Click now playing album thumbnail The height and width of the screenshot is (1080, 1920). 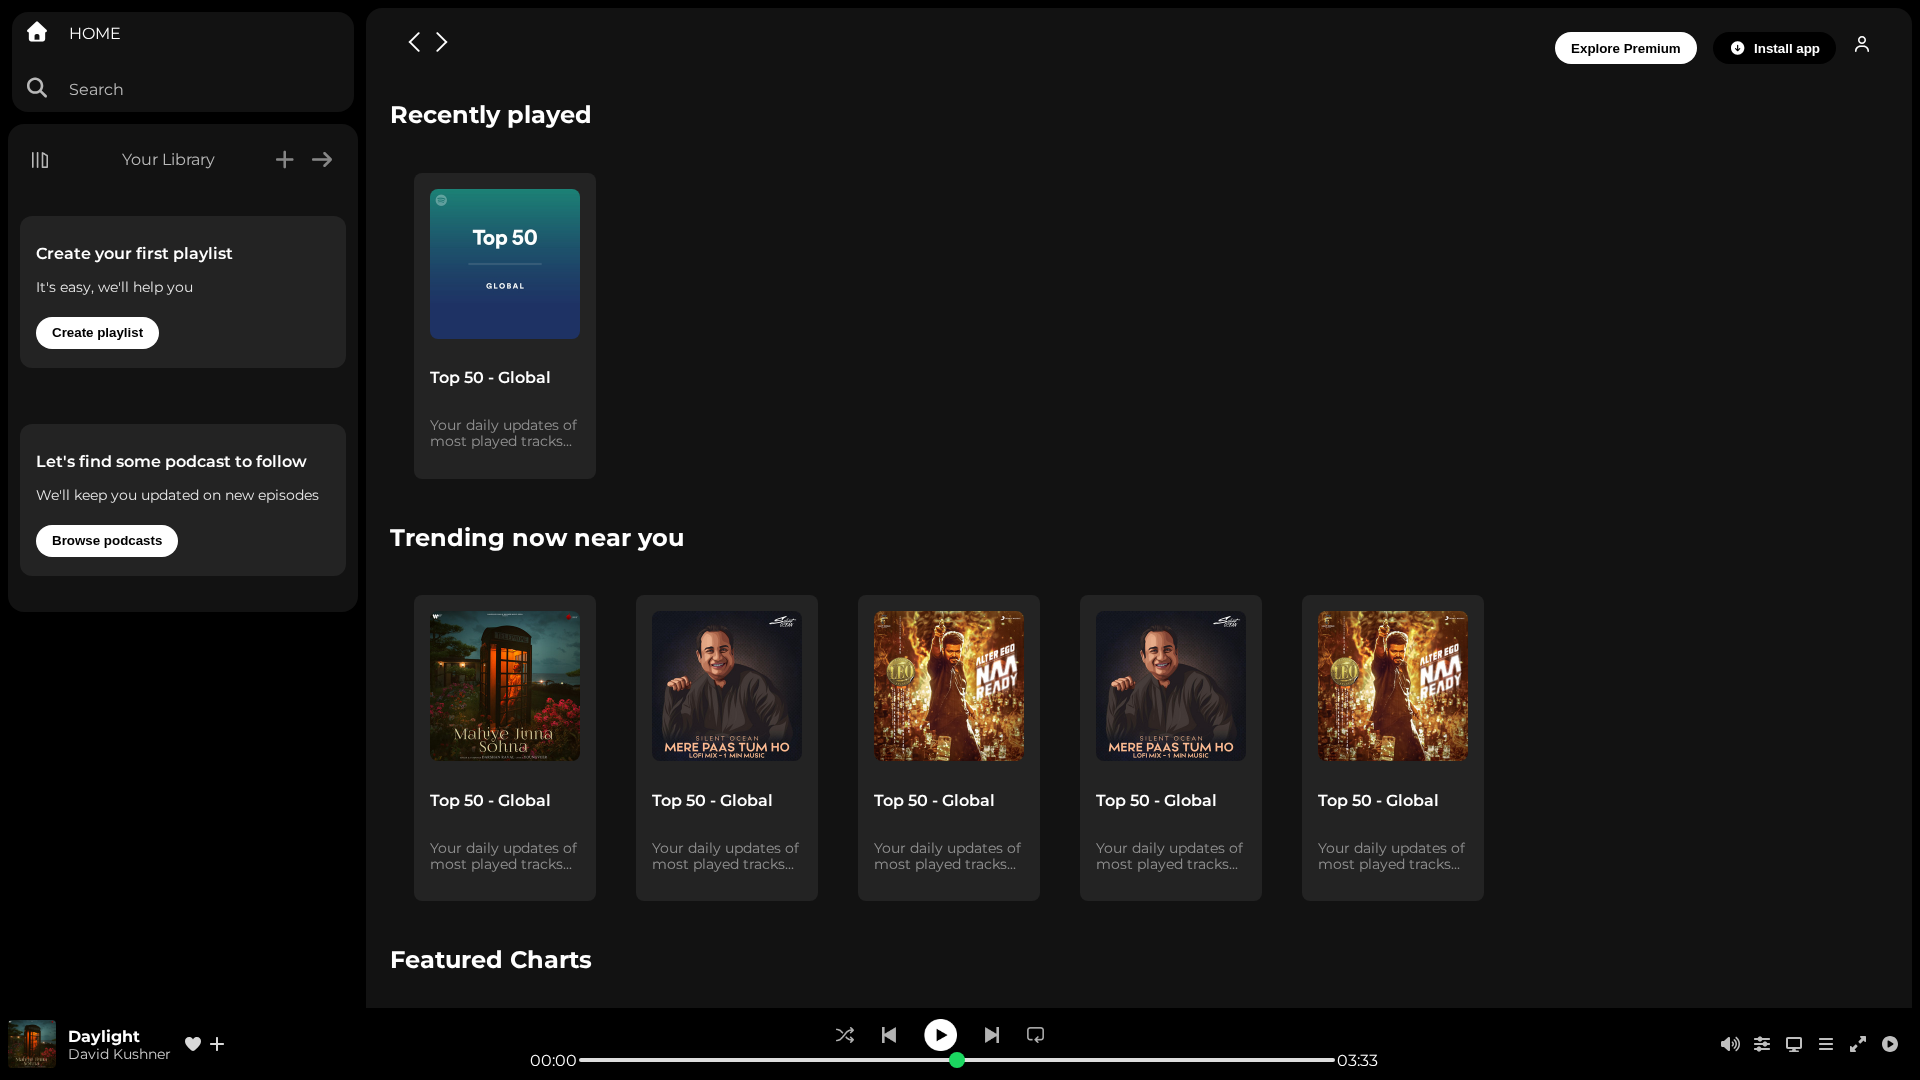32,1044
